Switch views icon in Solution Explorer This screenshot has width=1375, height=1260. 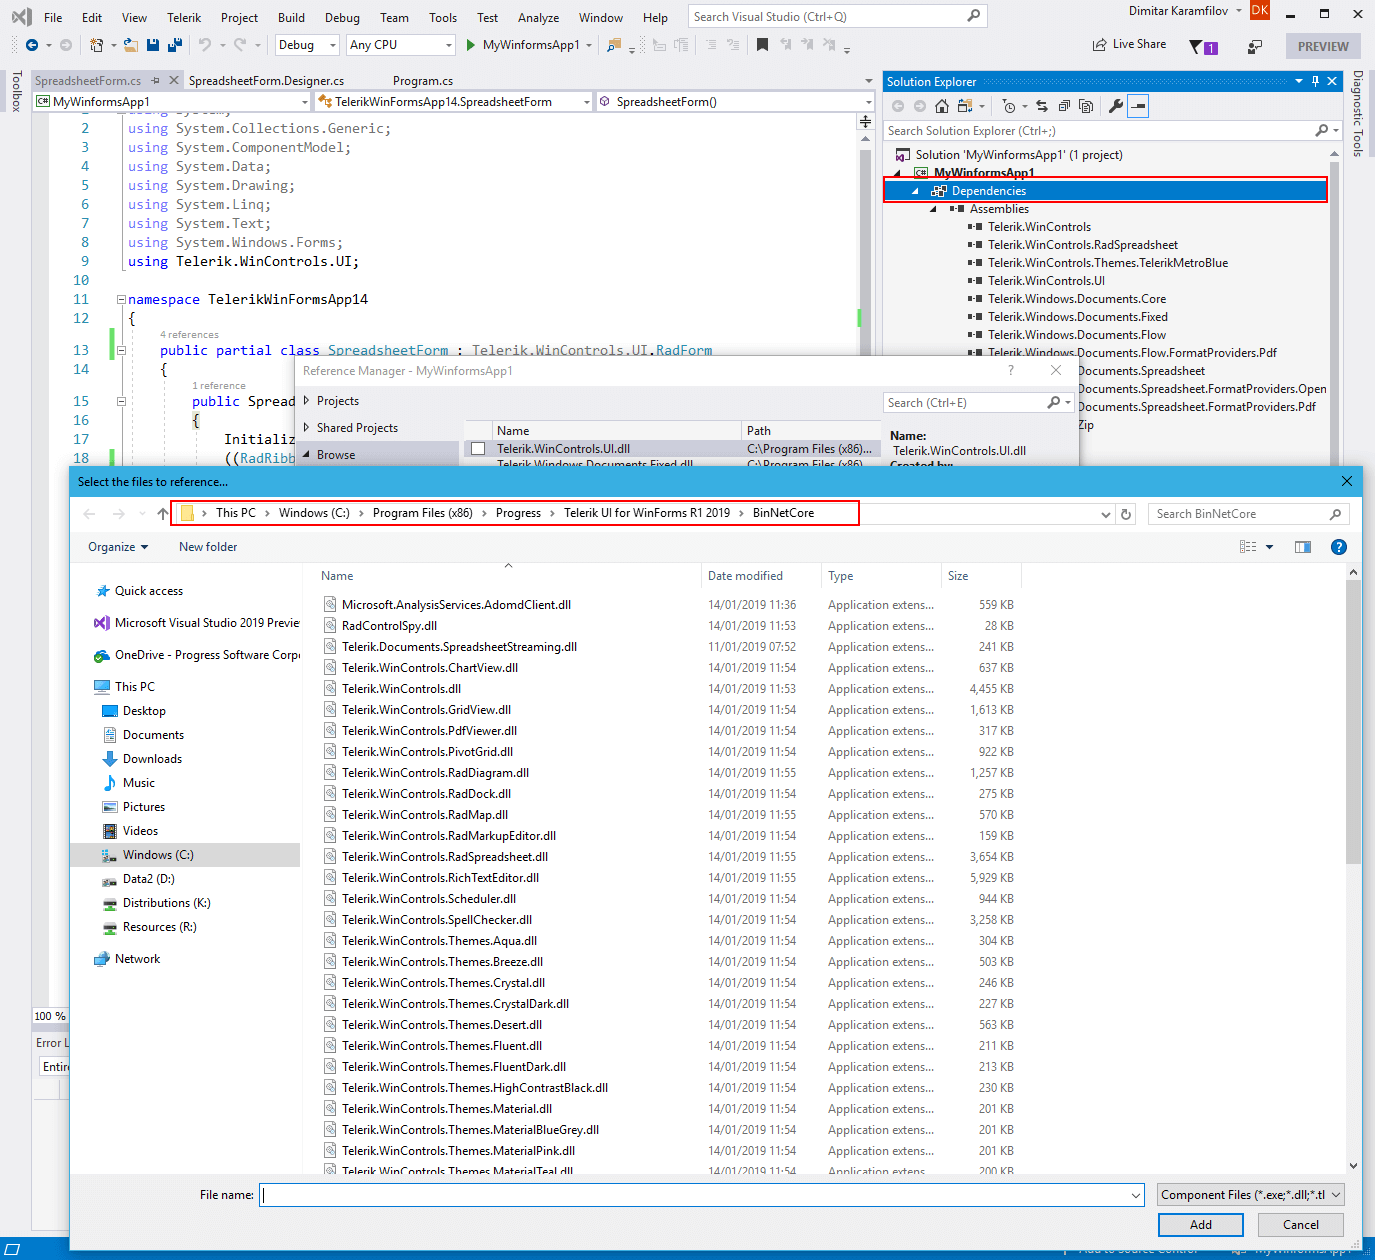(x=965, y=106)
